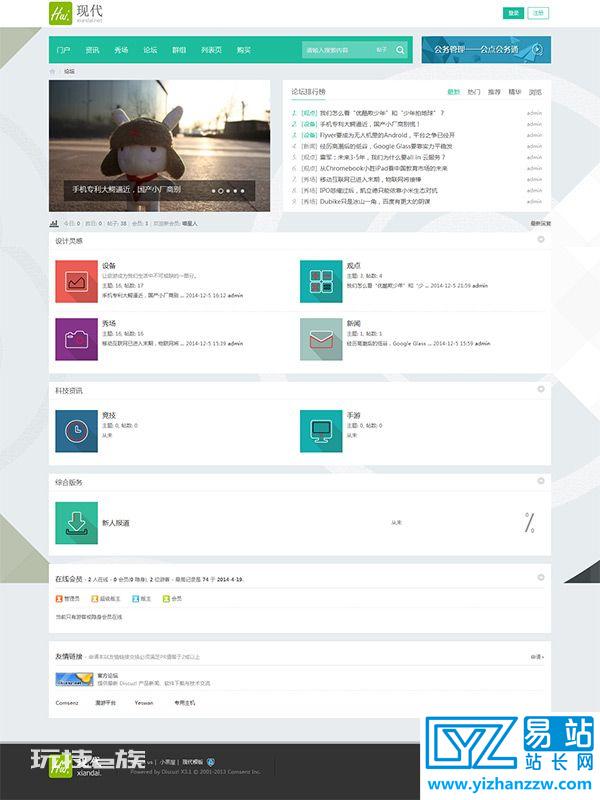Open the rabbit doll slideshow image
The image size is (600, 800).
[x=159, y=146]
